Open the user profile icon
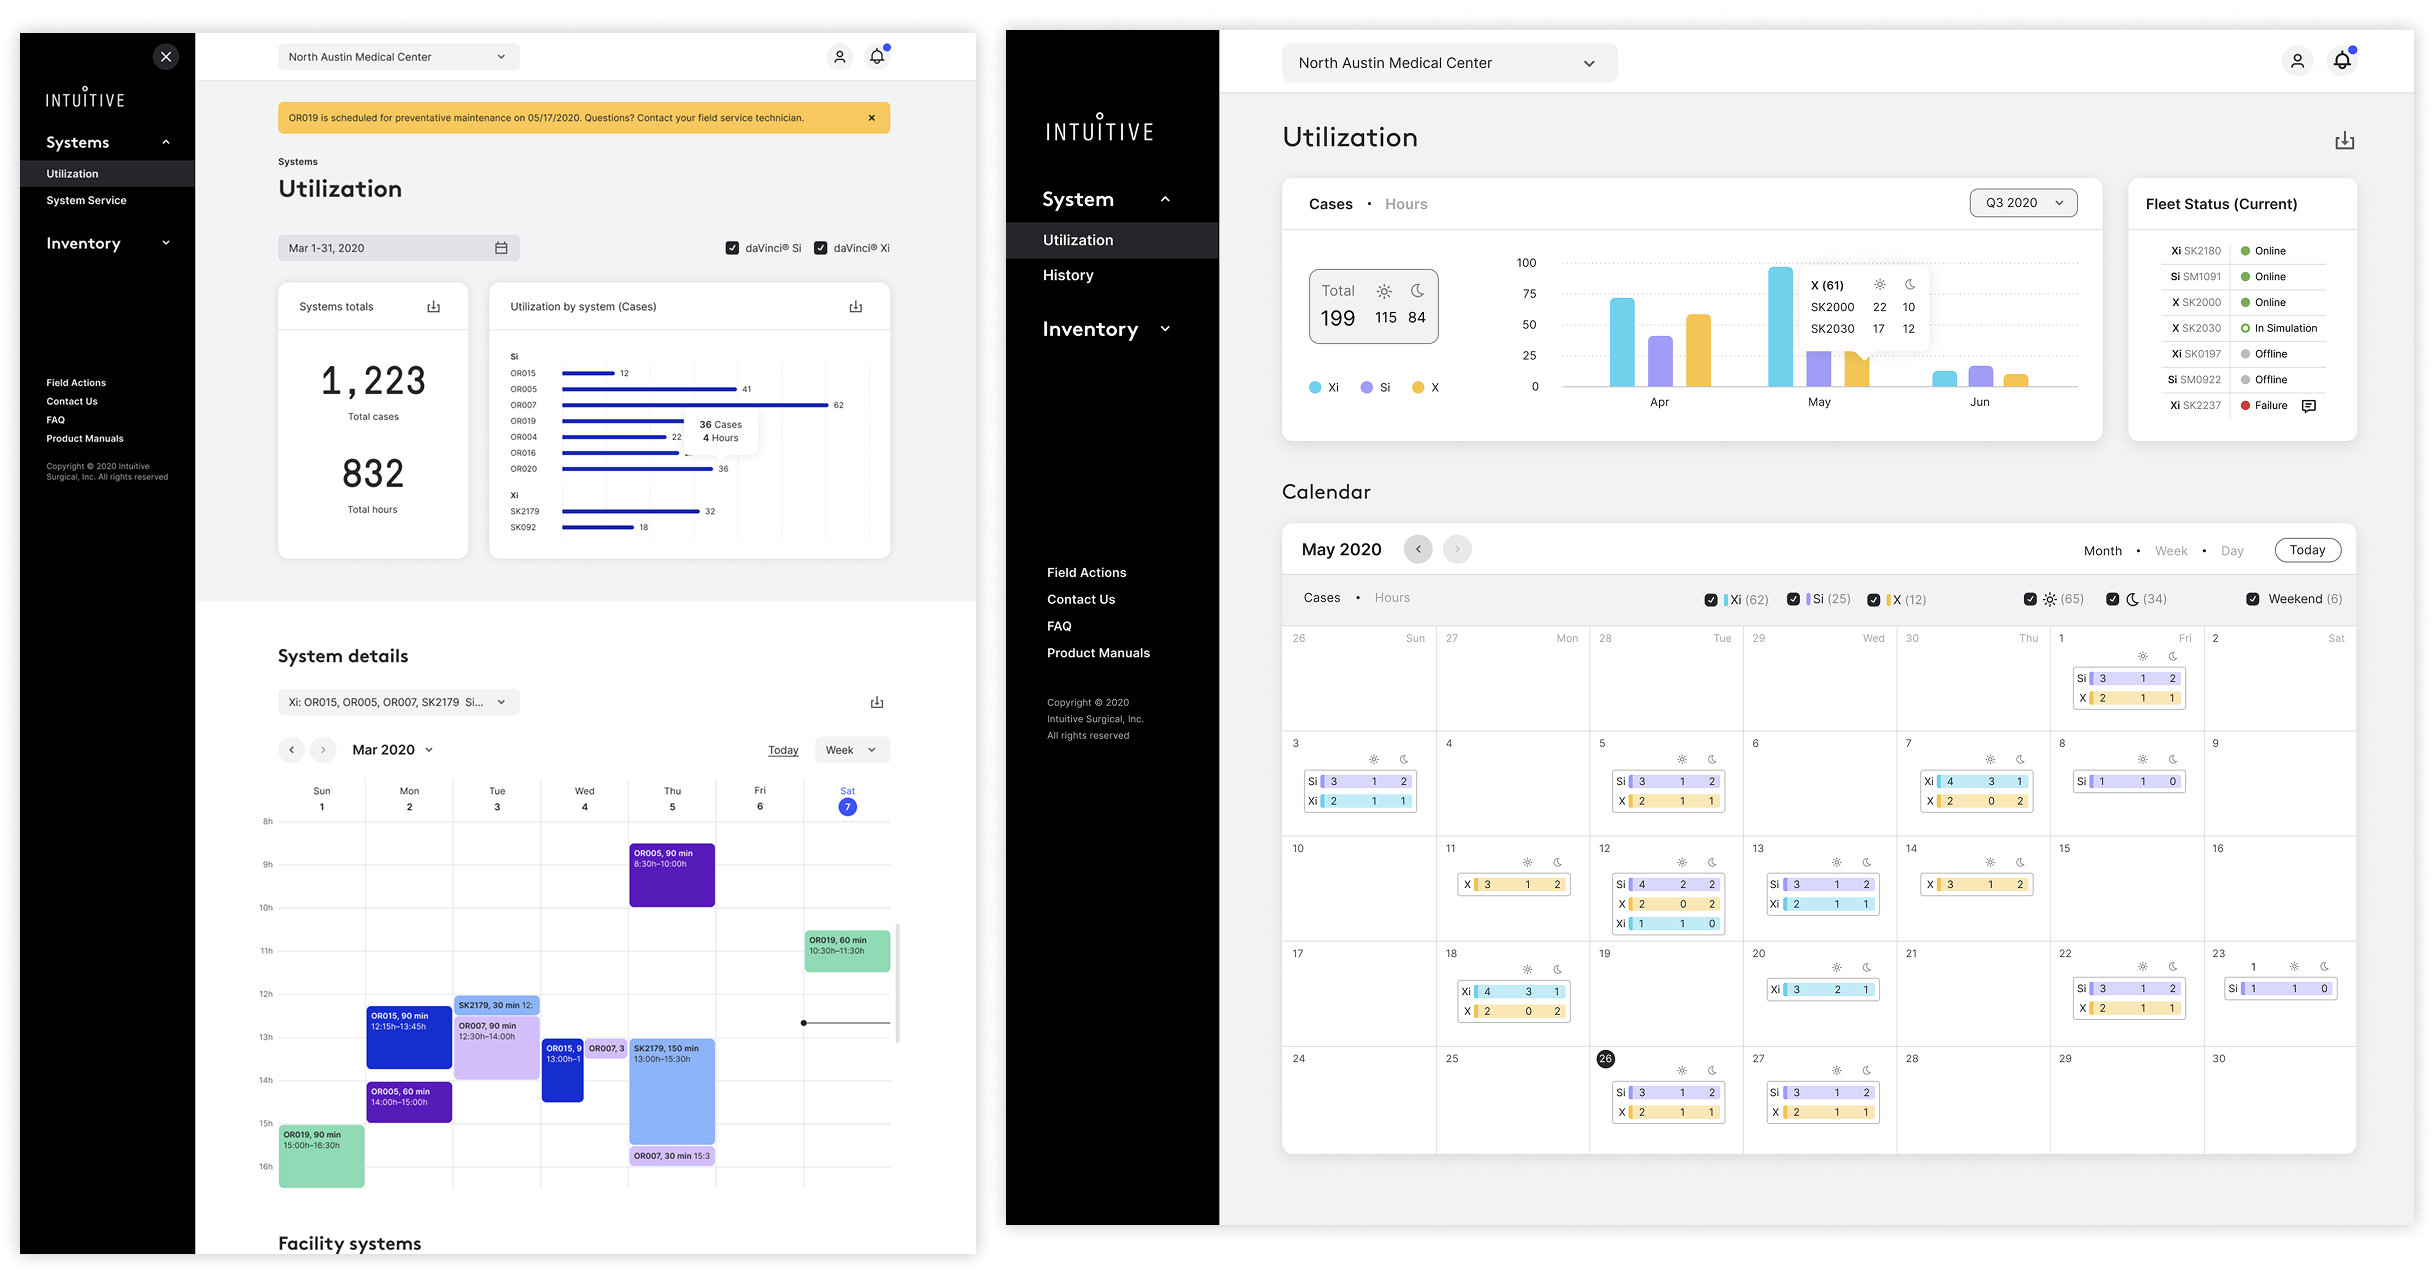 (839, 57)
